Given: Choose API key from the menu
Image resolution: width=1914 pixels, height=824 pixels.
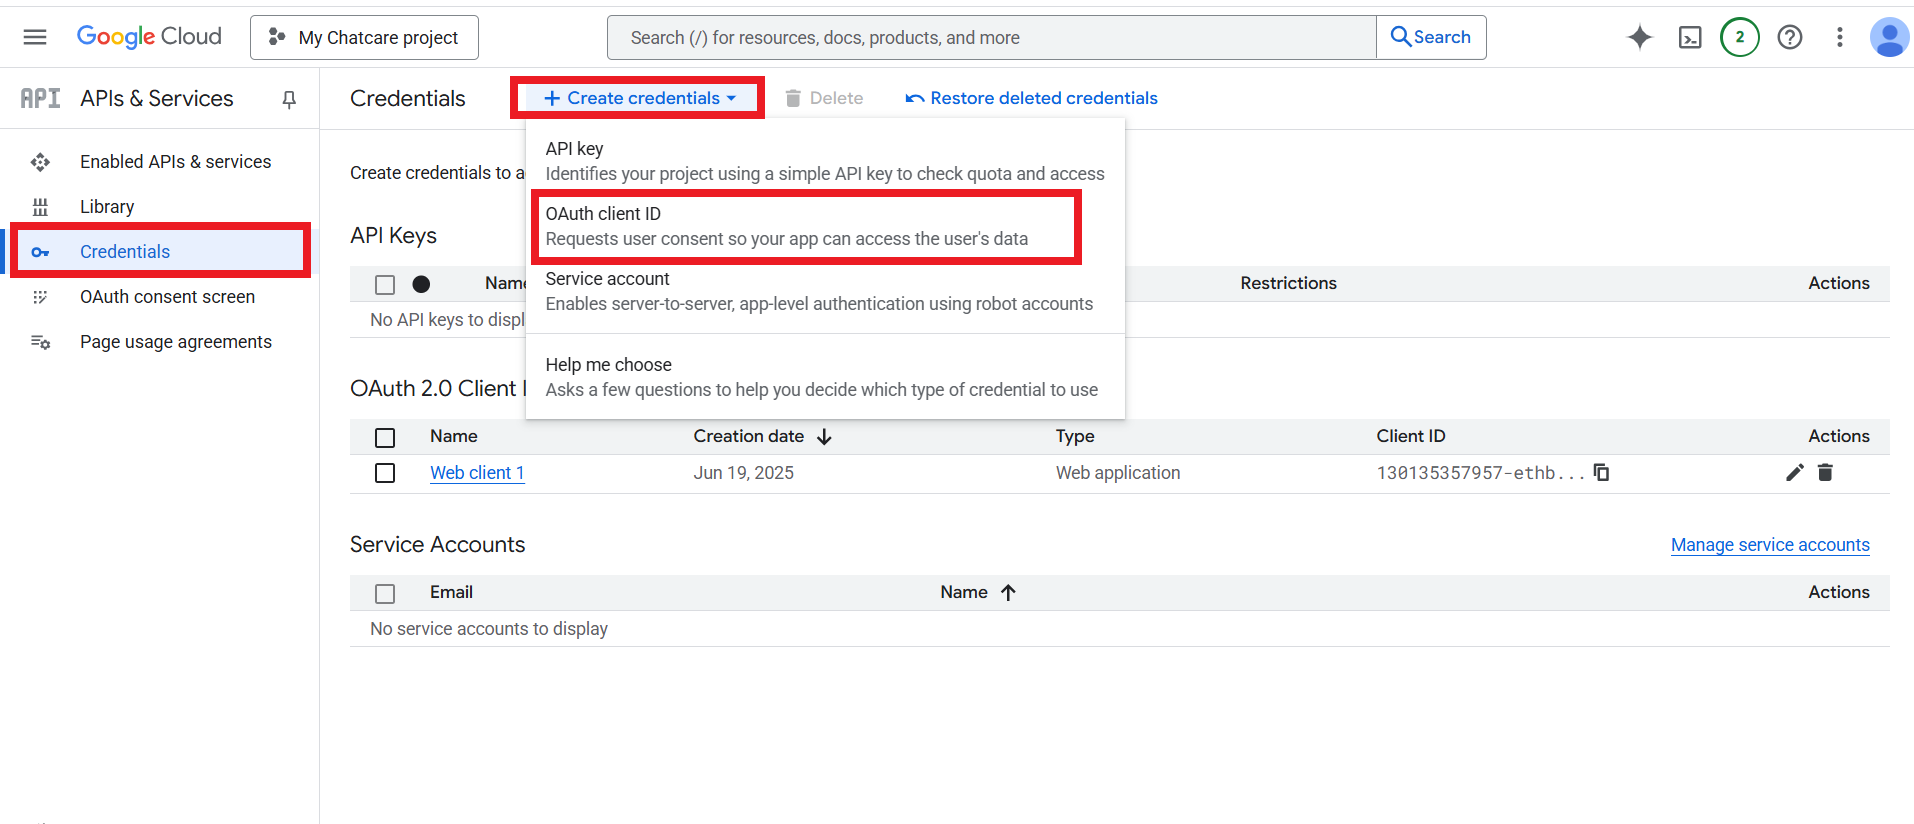Looking at the screenshot, I should (x=825, y=161).
